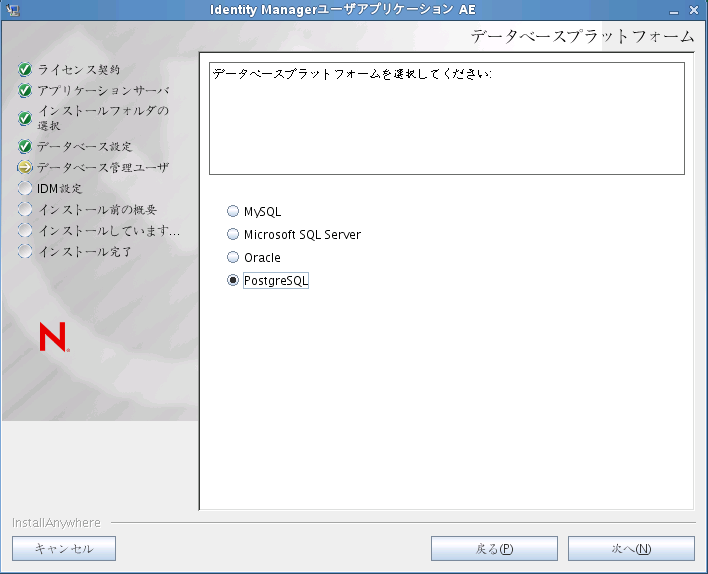Click the empty circle beside インストール前の概要

[x=25, y=210]
